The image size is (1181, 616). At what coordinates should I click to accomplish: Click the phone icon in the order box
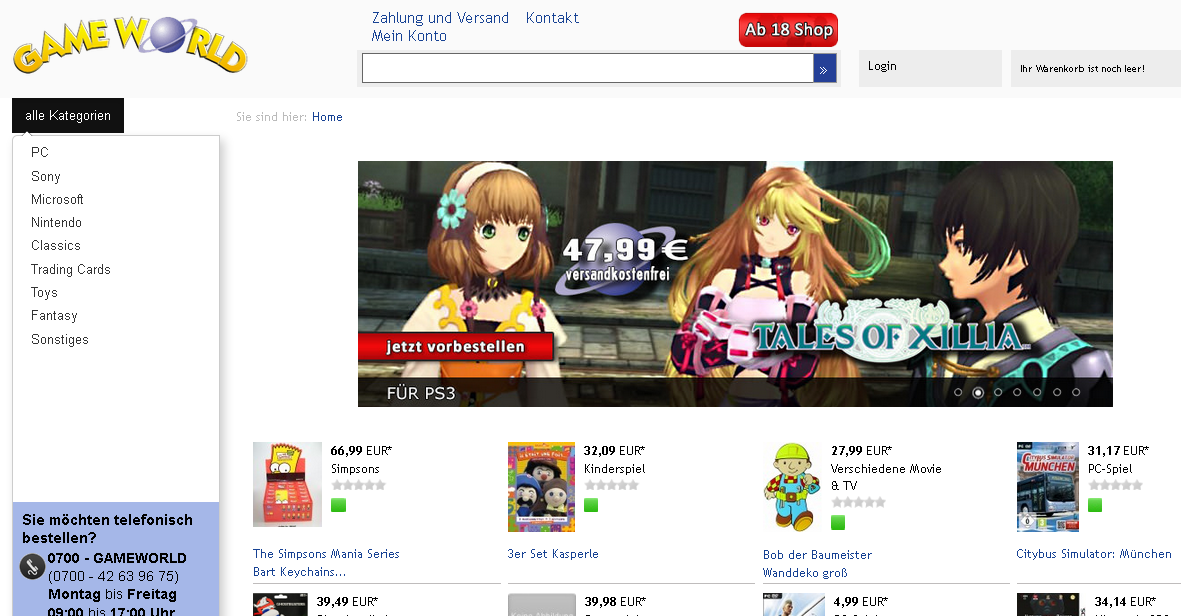point(32,566)
